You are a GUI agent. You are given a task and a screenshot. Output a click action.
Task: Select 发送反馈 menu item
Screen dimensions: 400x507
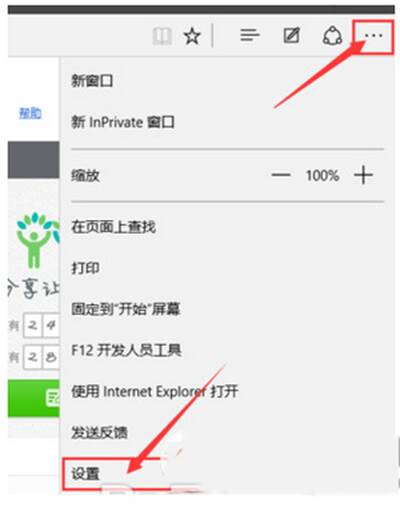click(x=99, y=433)
